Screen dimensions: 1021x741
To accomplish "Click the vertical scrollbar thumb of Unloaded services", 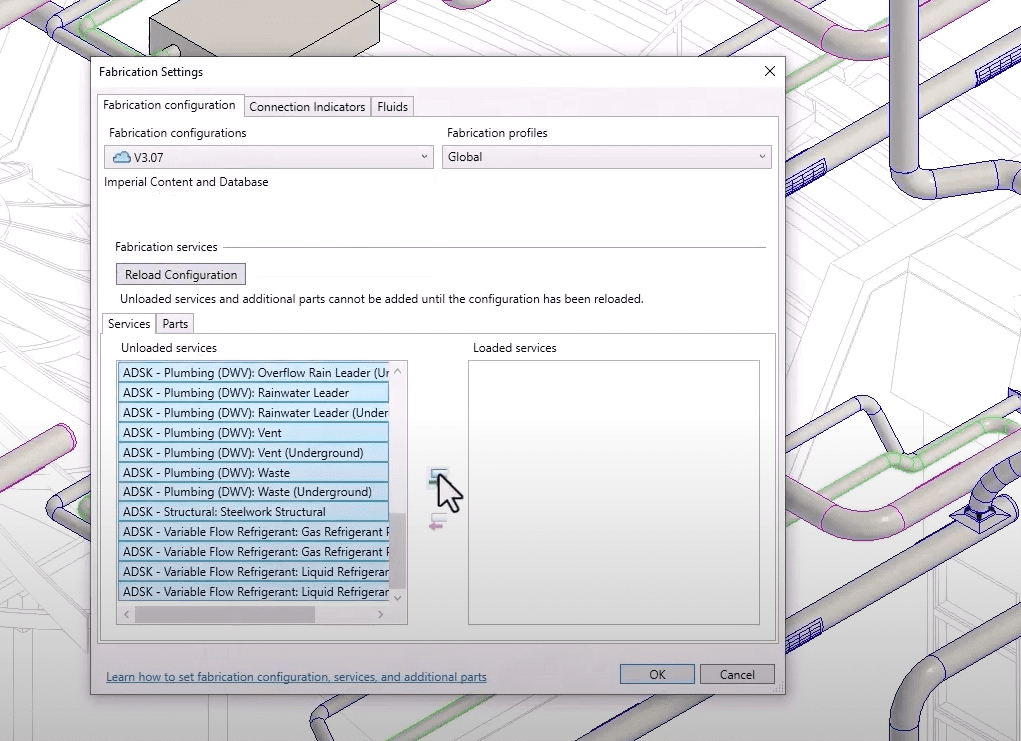I will tap(398, 550).
